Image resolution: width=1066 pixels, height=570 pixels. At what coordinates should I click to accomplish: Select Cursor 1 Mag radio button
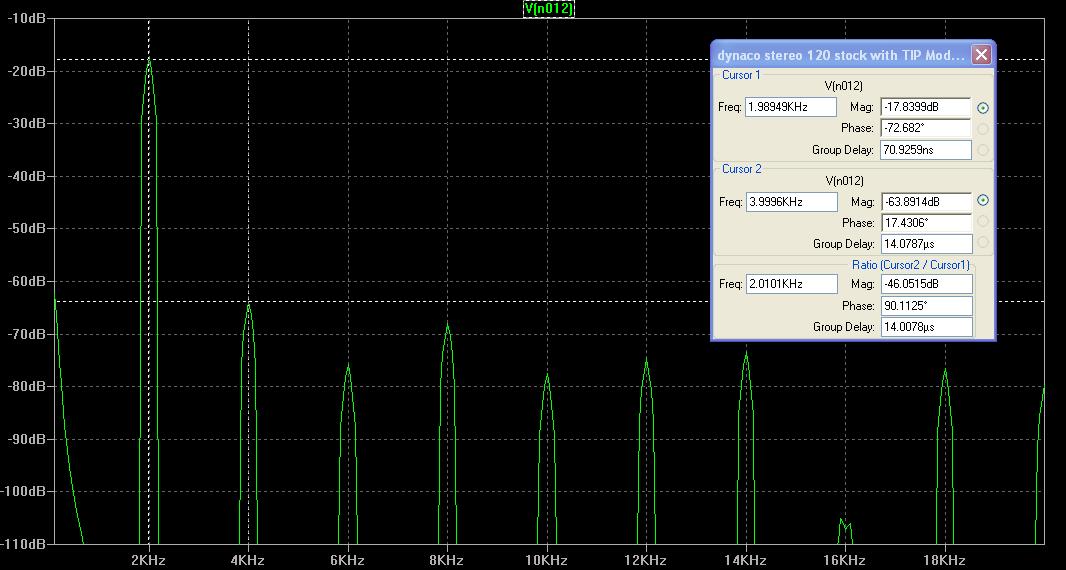[x=982, y=107]
